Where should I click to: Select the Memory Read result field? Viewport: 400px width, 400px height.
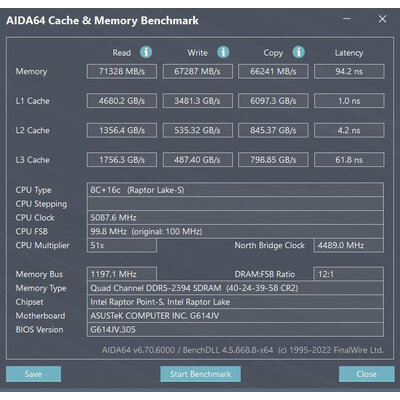(122, 71)
